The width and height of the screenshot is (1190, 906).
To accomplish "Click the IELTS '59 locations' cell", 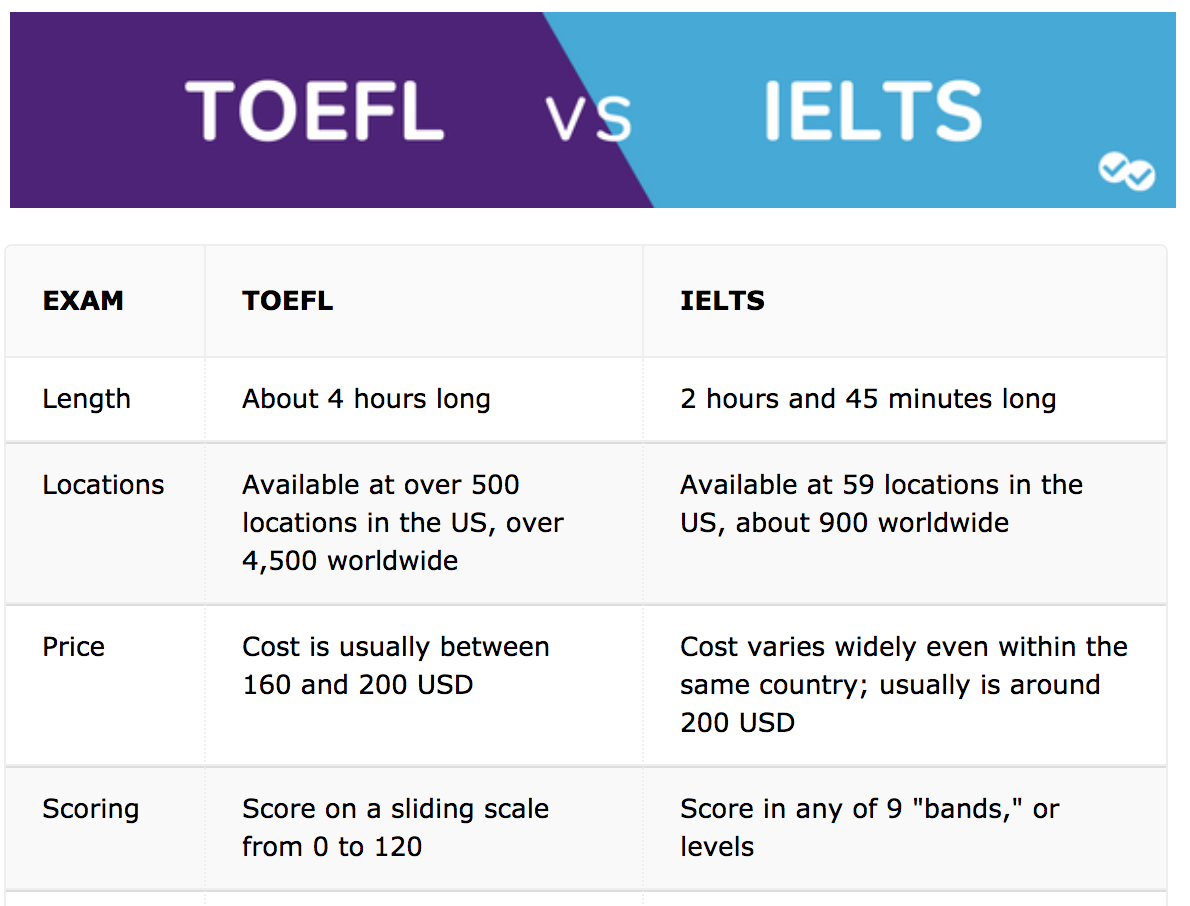I will pyautogui.click(x=881, y=504).
